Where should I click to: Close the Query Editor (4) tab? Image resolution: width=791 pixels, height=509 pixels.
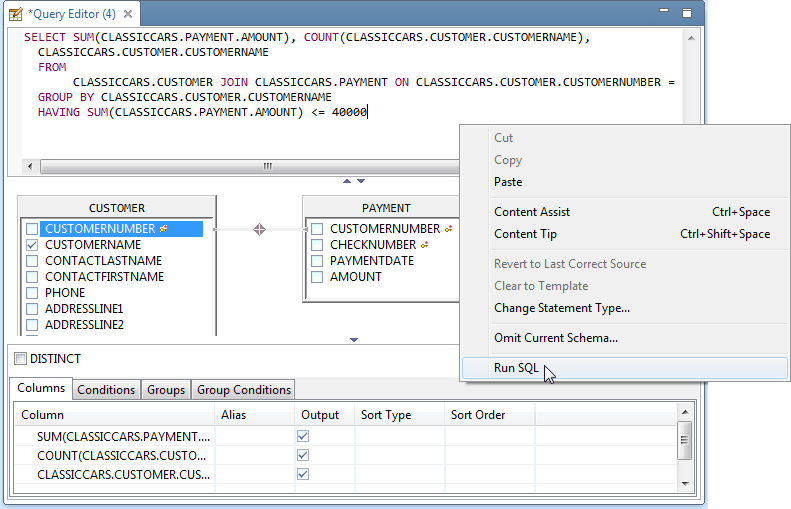pyautogui.click(x=130, y=15)
